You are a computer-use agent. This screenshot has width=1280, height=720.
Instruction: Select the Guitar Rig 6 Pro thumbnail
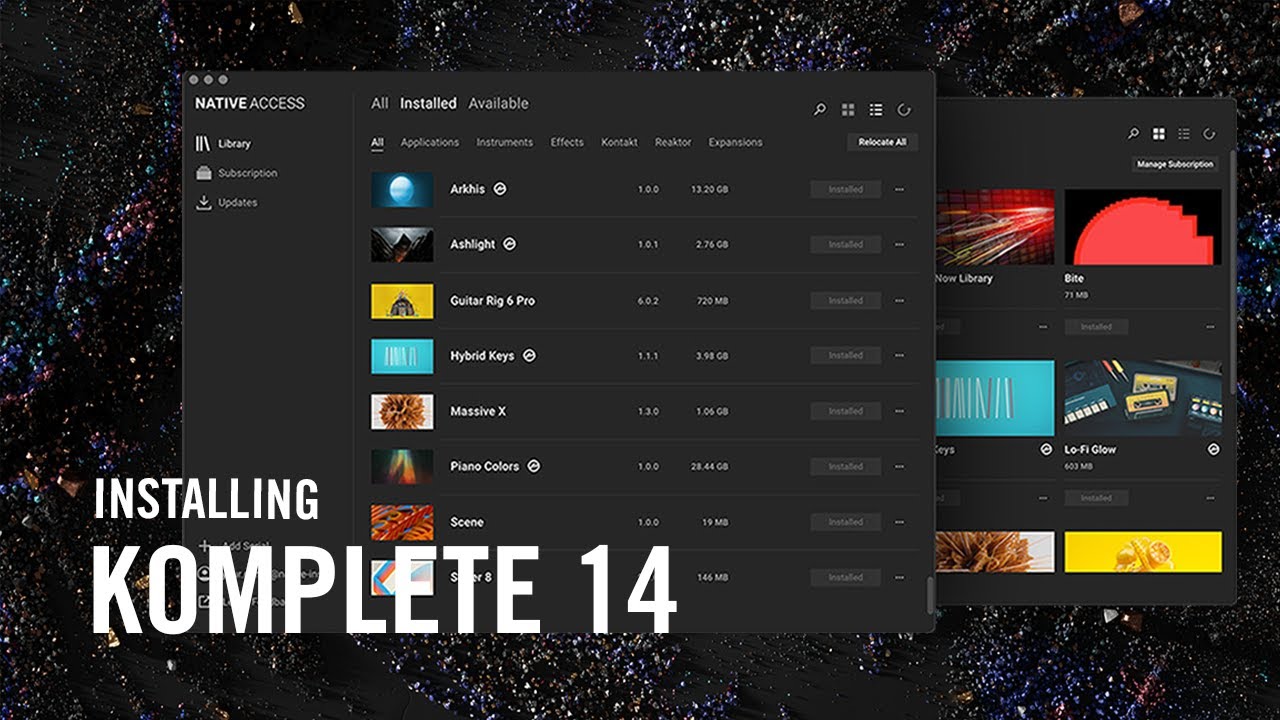(x=402, y=300)
